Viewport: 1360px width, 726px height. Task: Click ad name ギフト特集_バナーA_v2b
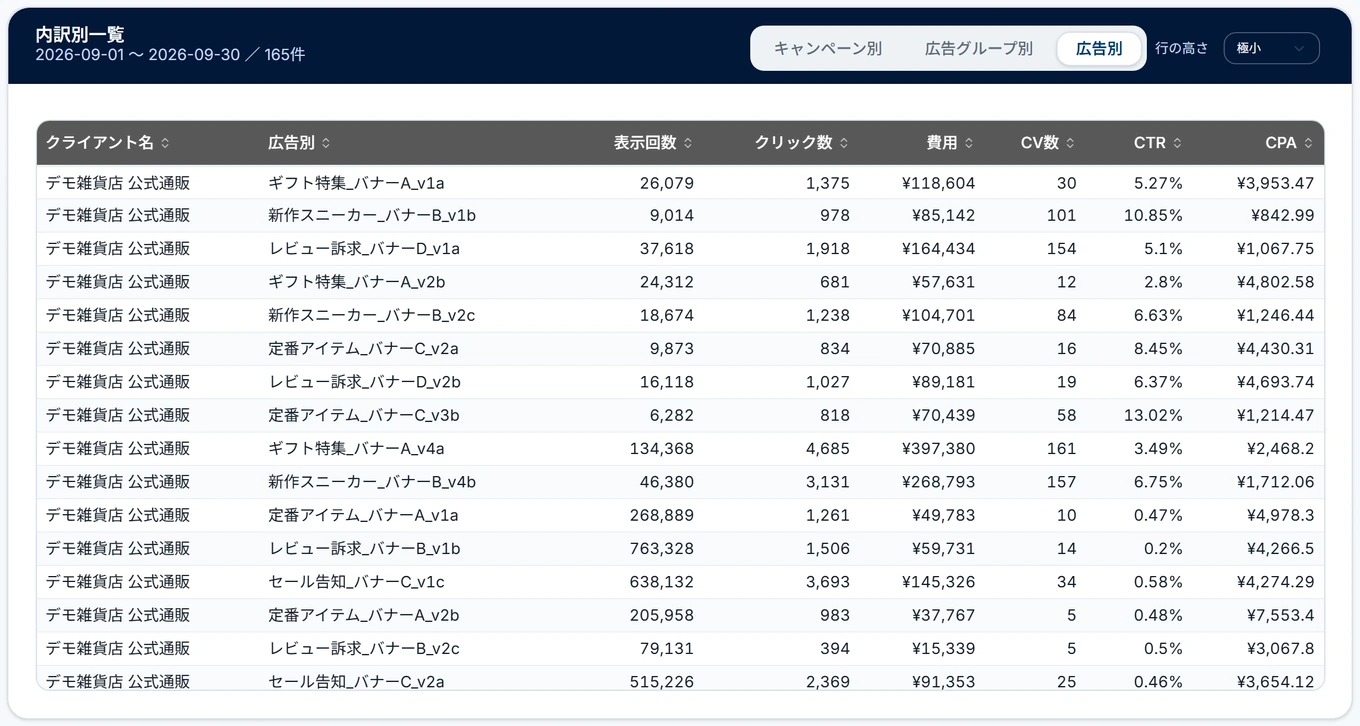click(357, 282)
